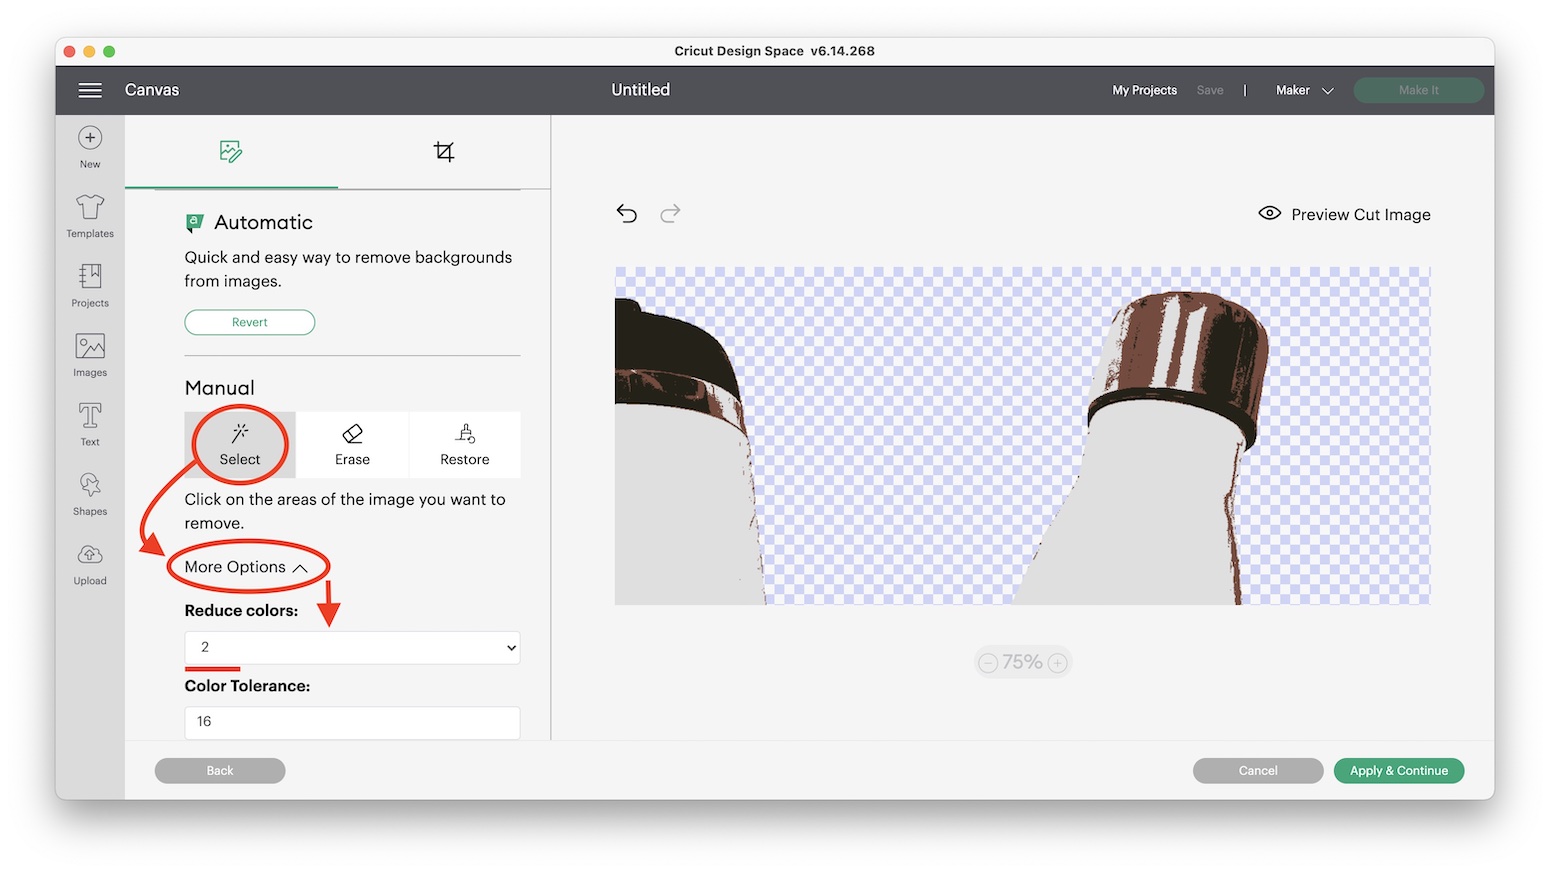This screenshot has height=873, width=1550.
Task: Open the Upload panel in the sidebar
Action: (x=89, y=564)
